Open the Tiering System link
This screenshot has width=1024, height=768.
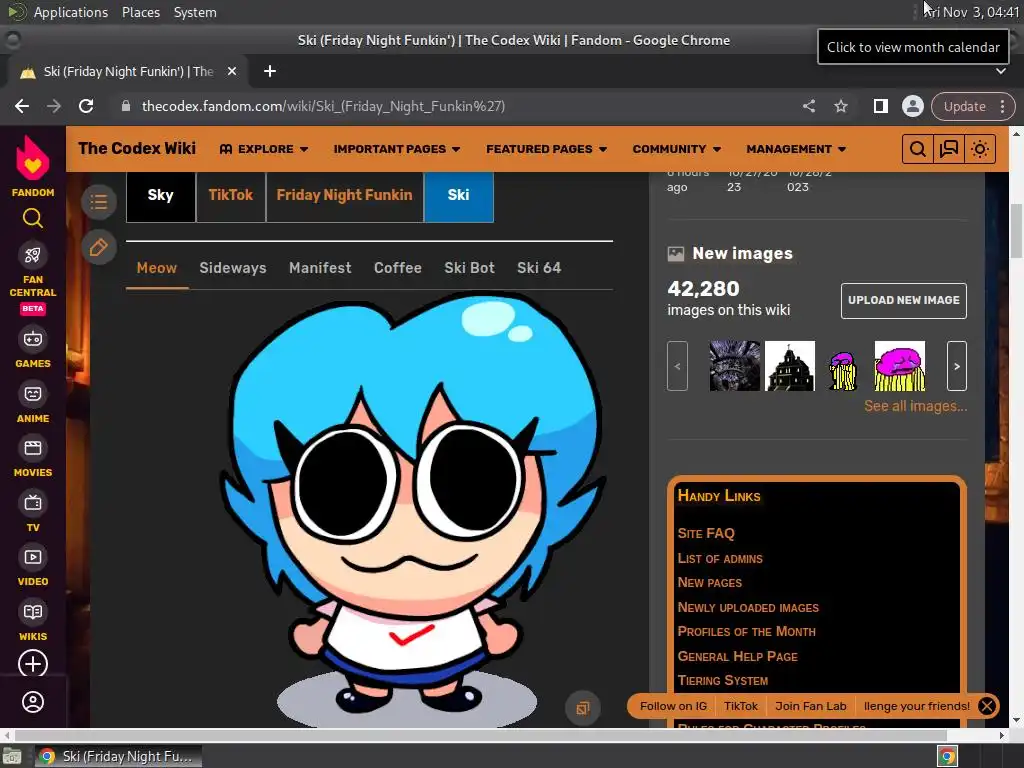pyautogui.click(x=722, y=680)
